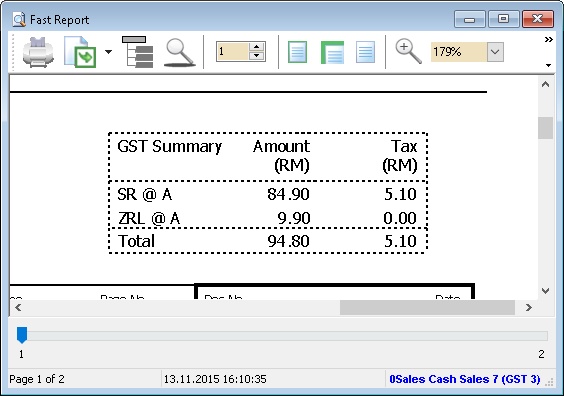Click the 0.00 tax value
This screenshot has width=564, height=396.
pyautogui.click(x=400, y=218)
